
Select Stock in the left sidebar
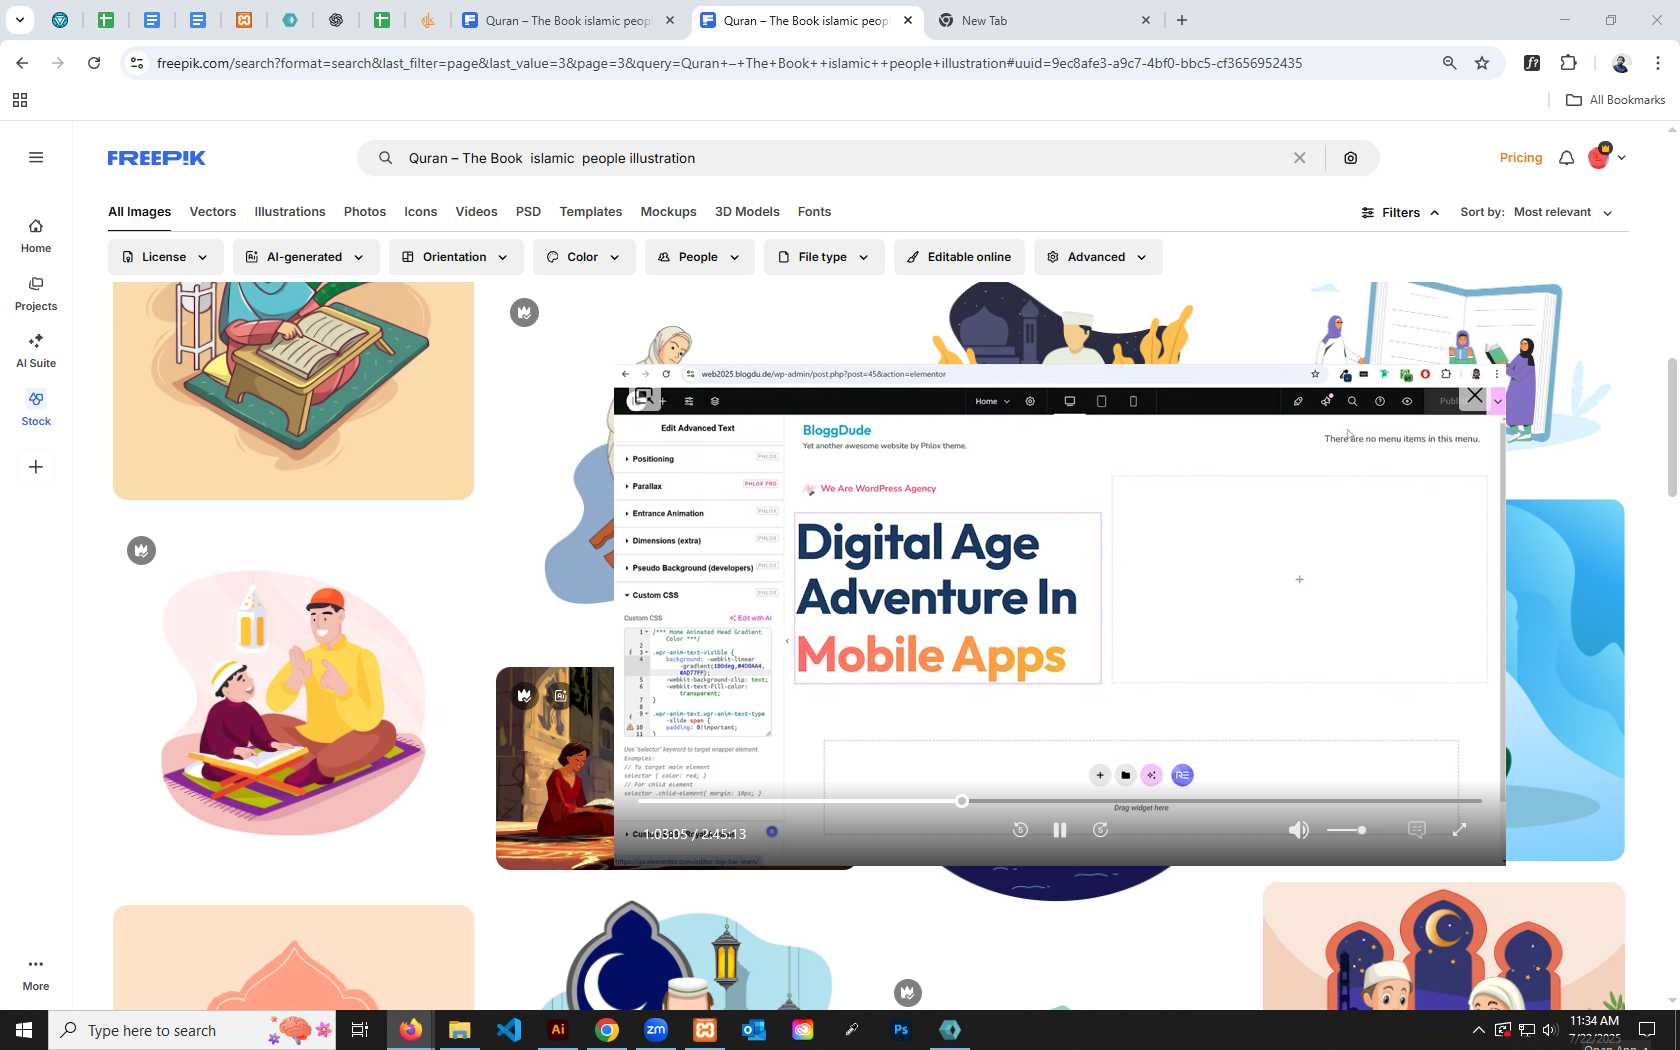[x=36, y=409]
